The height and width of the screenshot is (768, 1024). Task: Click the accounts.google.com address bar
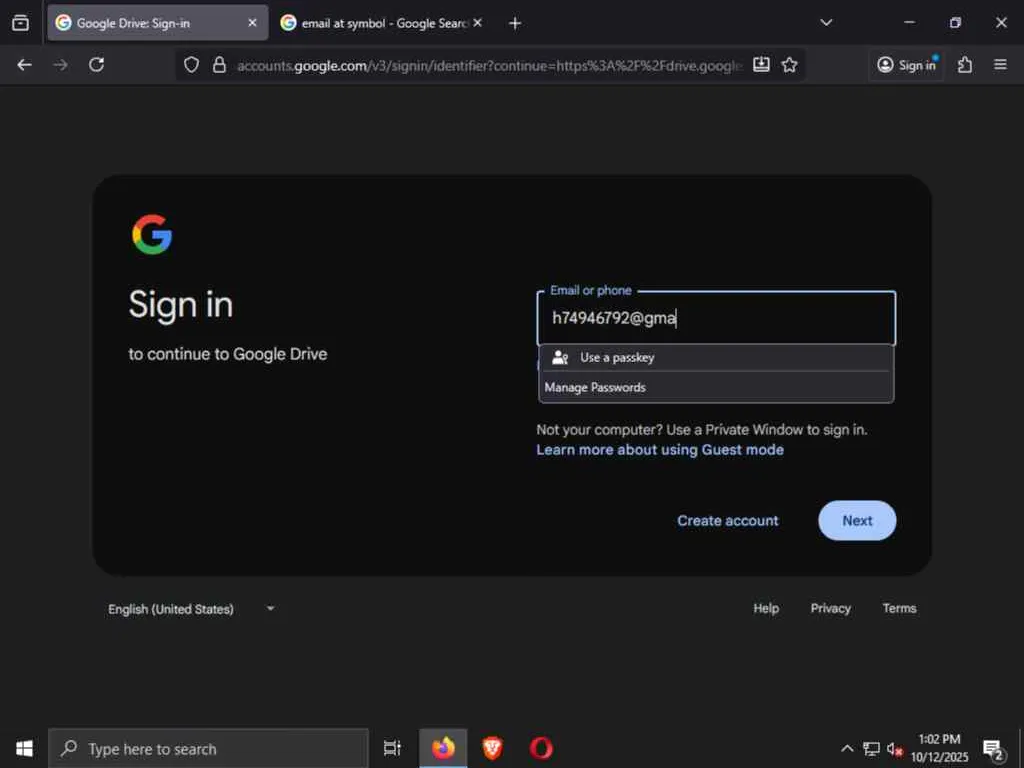click(488, 65)
